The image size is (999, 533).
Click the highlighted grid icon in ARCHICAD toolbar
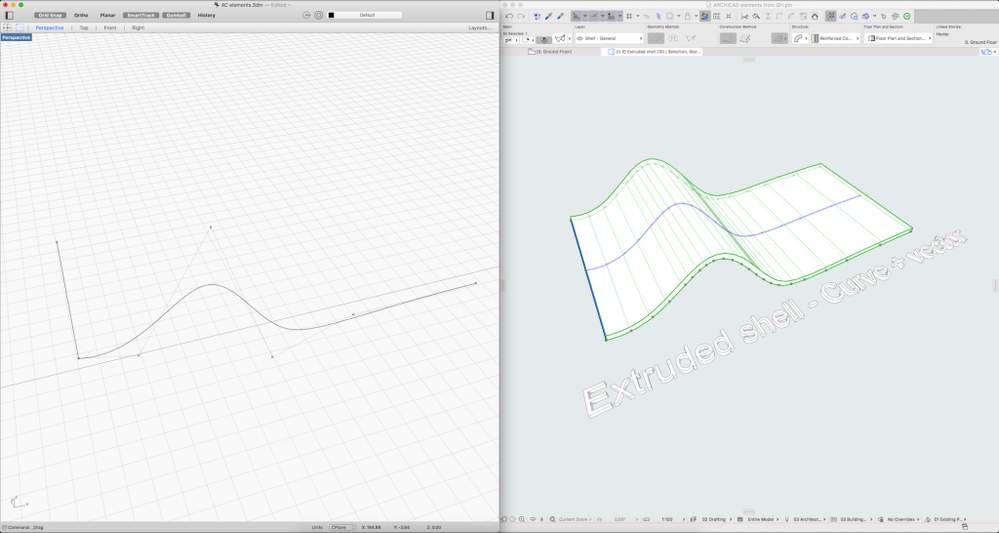831,17
